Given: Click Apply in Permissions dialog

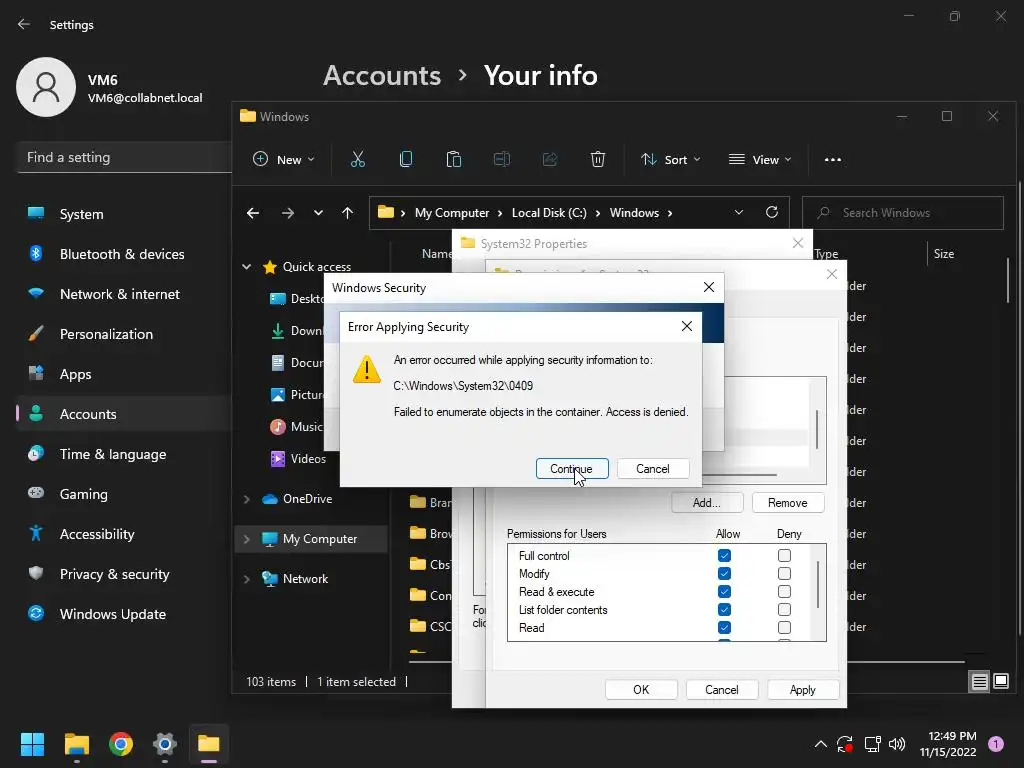Looking at the screenshot, I should coord(803,690).
